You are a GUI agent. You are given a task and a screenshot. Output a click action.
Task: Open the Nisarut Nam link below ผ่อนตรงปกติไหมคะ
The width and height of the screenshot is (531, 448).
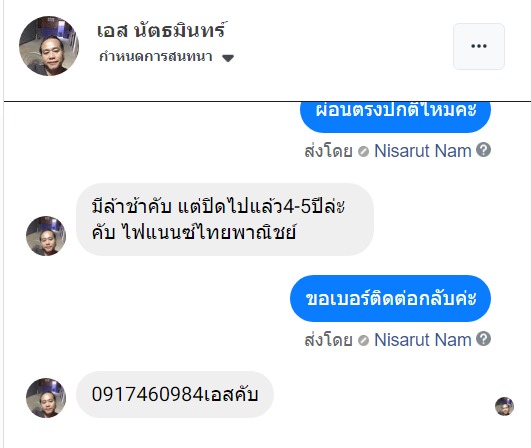[423, 151]
